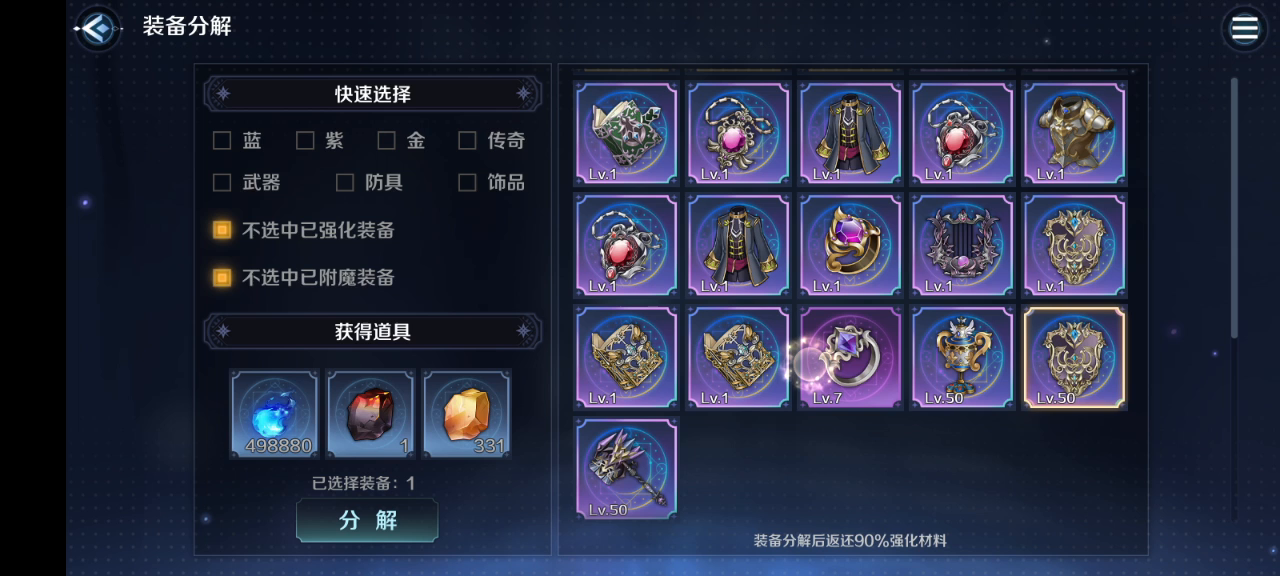Open the hamburger menu icon
Image resolution: width=1280 pixels, height=576 pixels.
pos(1244,28)
